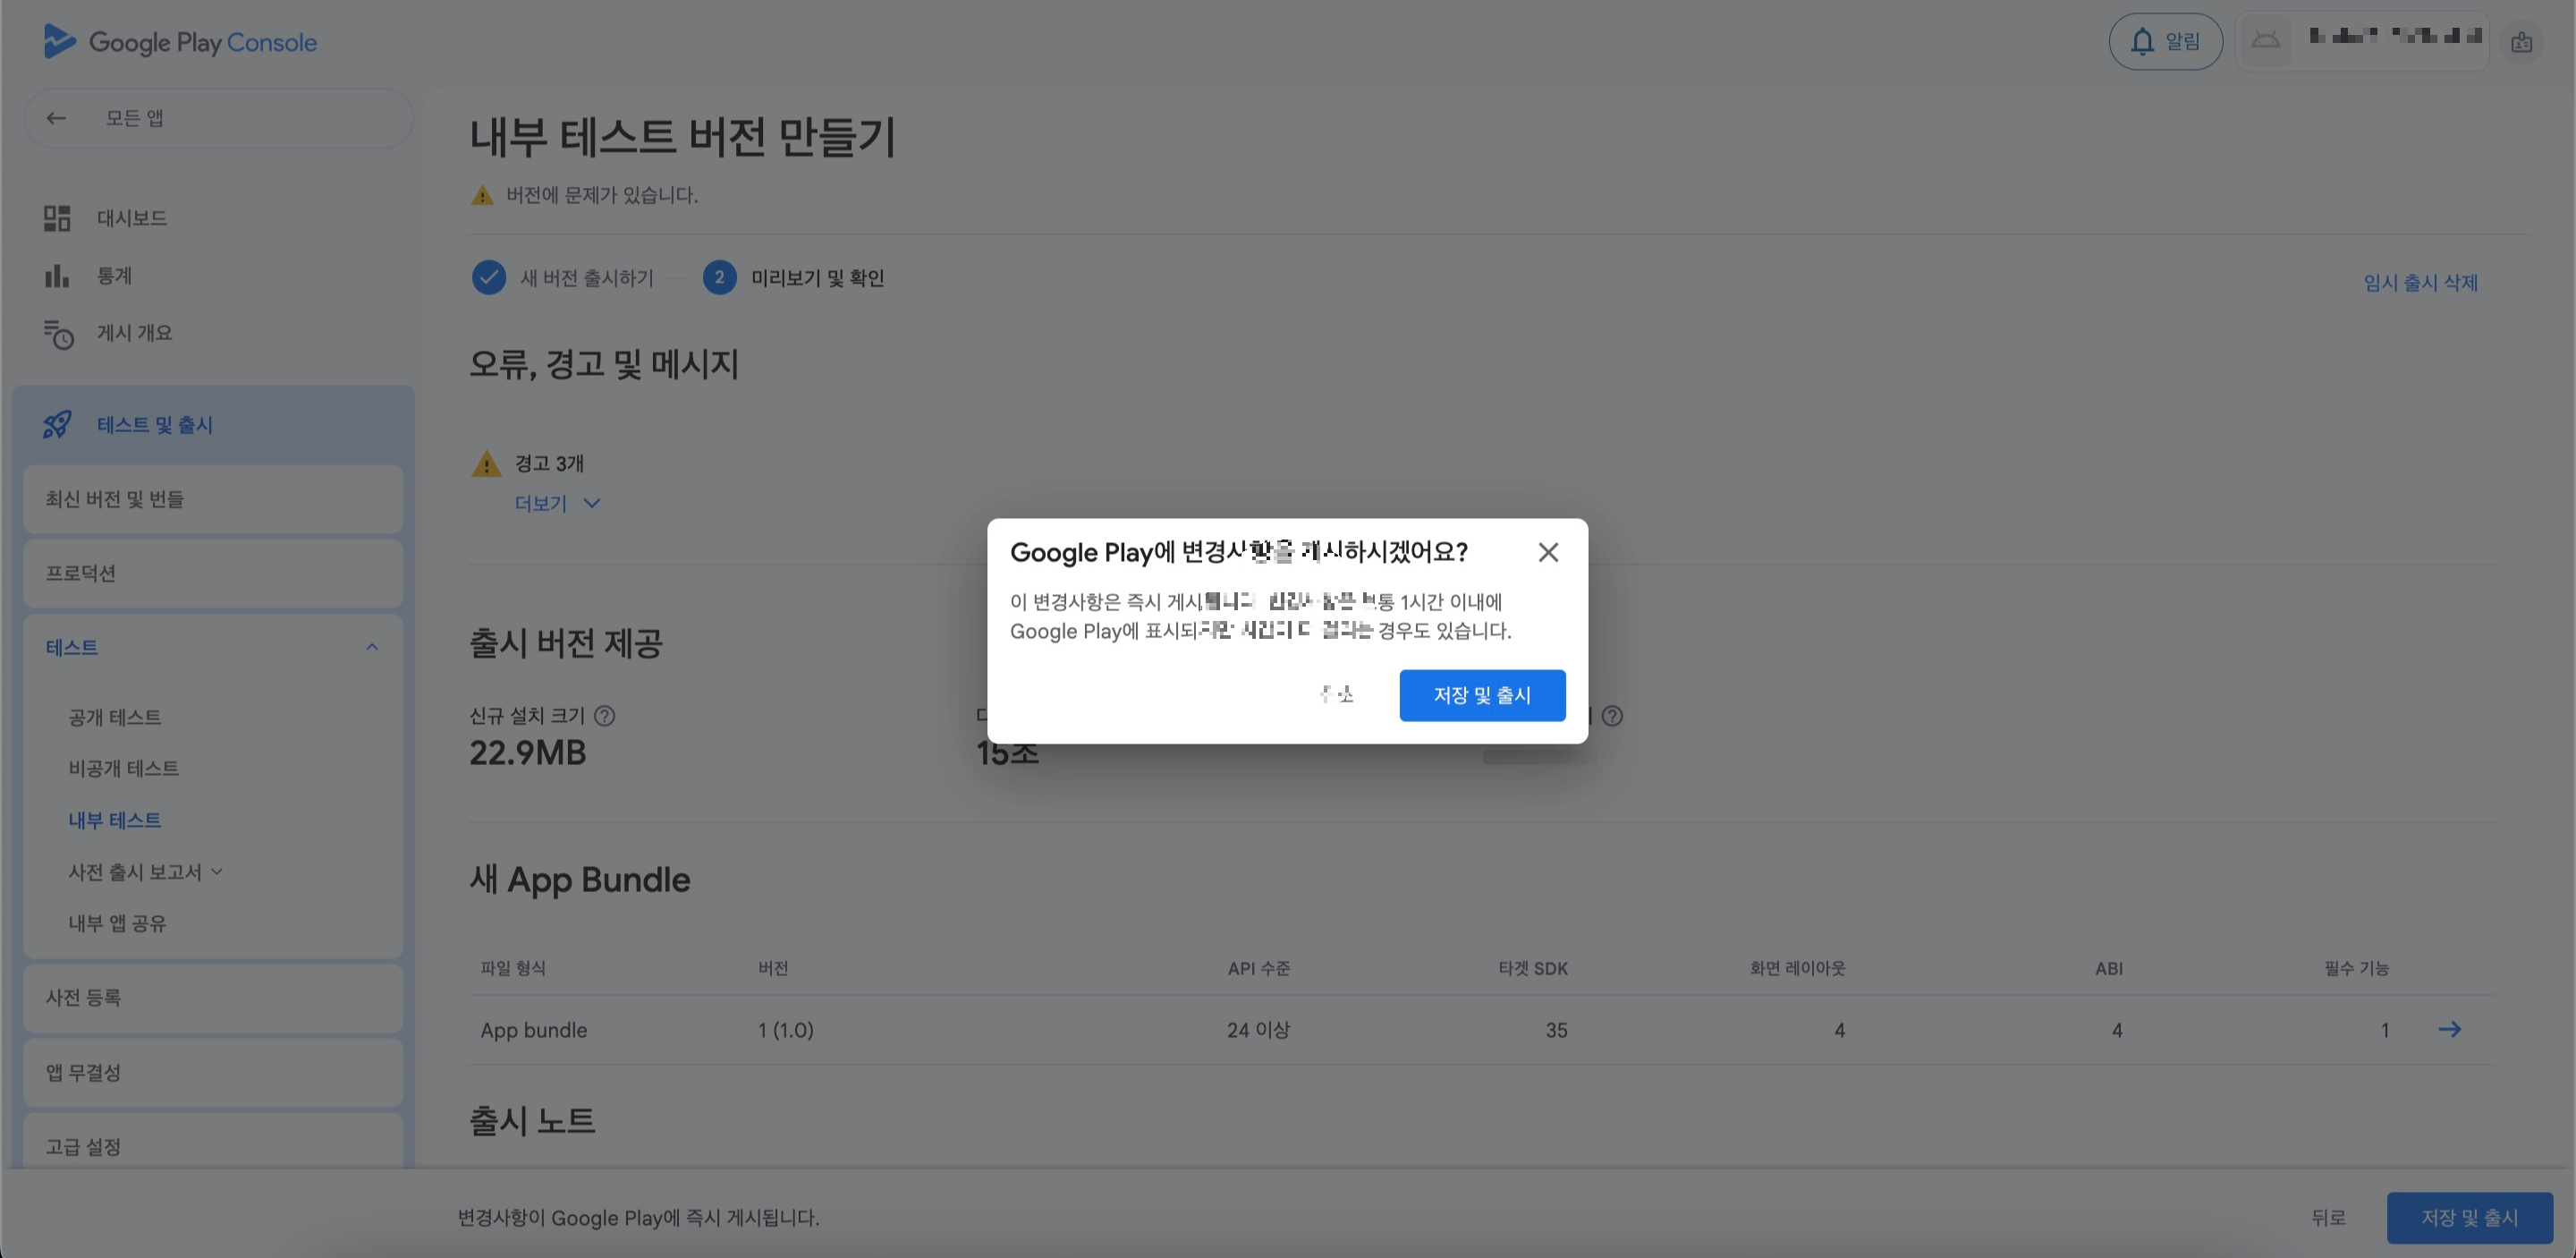Image resolution: width=2576 pixels, height=1258 pixels.
Task: Close the publish confirmation dialog with X
Action: (x=1548, y=552)
